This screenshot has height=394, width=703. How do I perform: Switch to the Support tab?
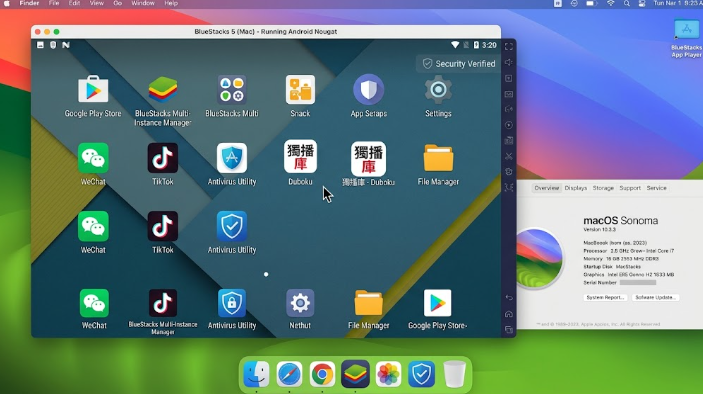pyautogui.click(x=630, y=188)
